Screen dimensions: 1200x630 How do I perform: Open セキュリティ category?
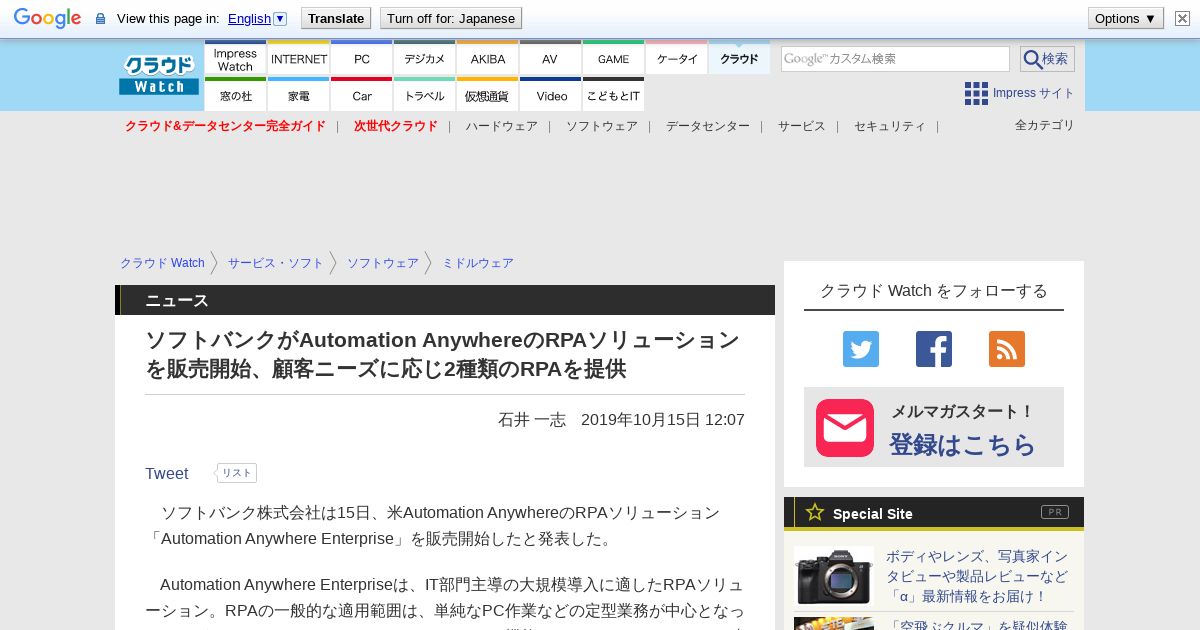[890, 126]
